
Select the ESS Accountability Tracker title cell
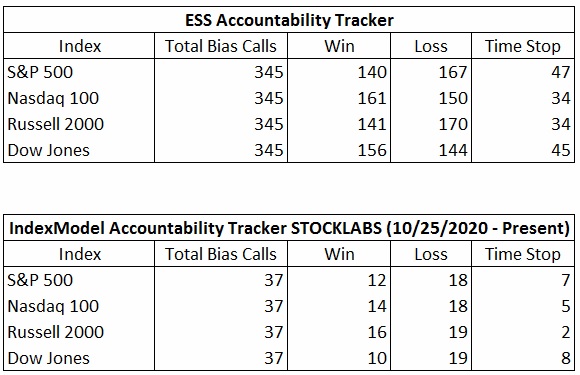[x=289, y=20]
